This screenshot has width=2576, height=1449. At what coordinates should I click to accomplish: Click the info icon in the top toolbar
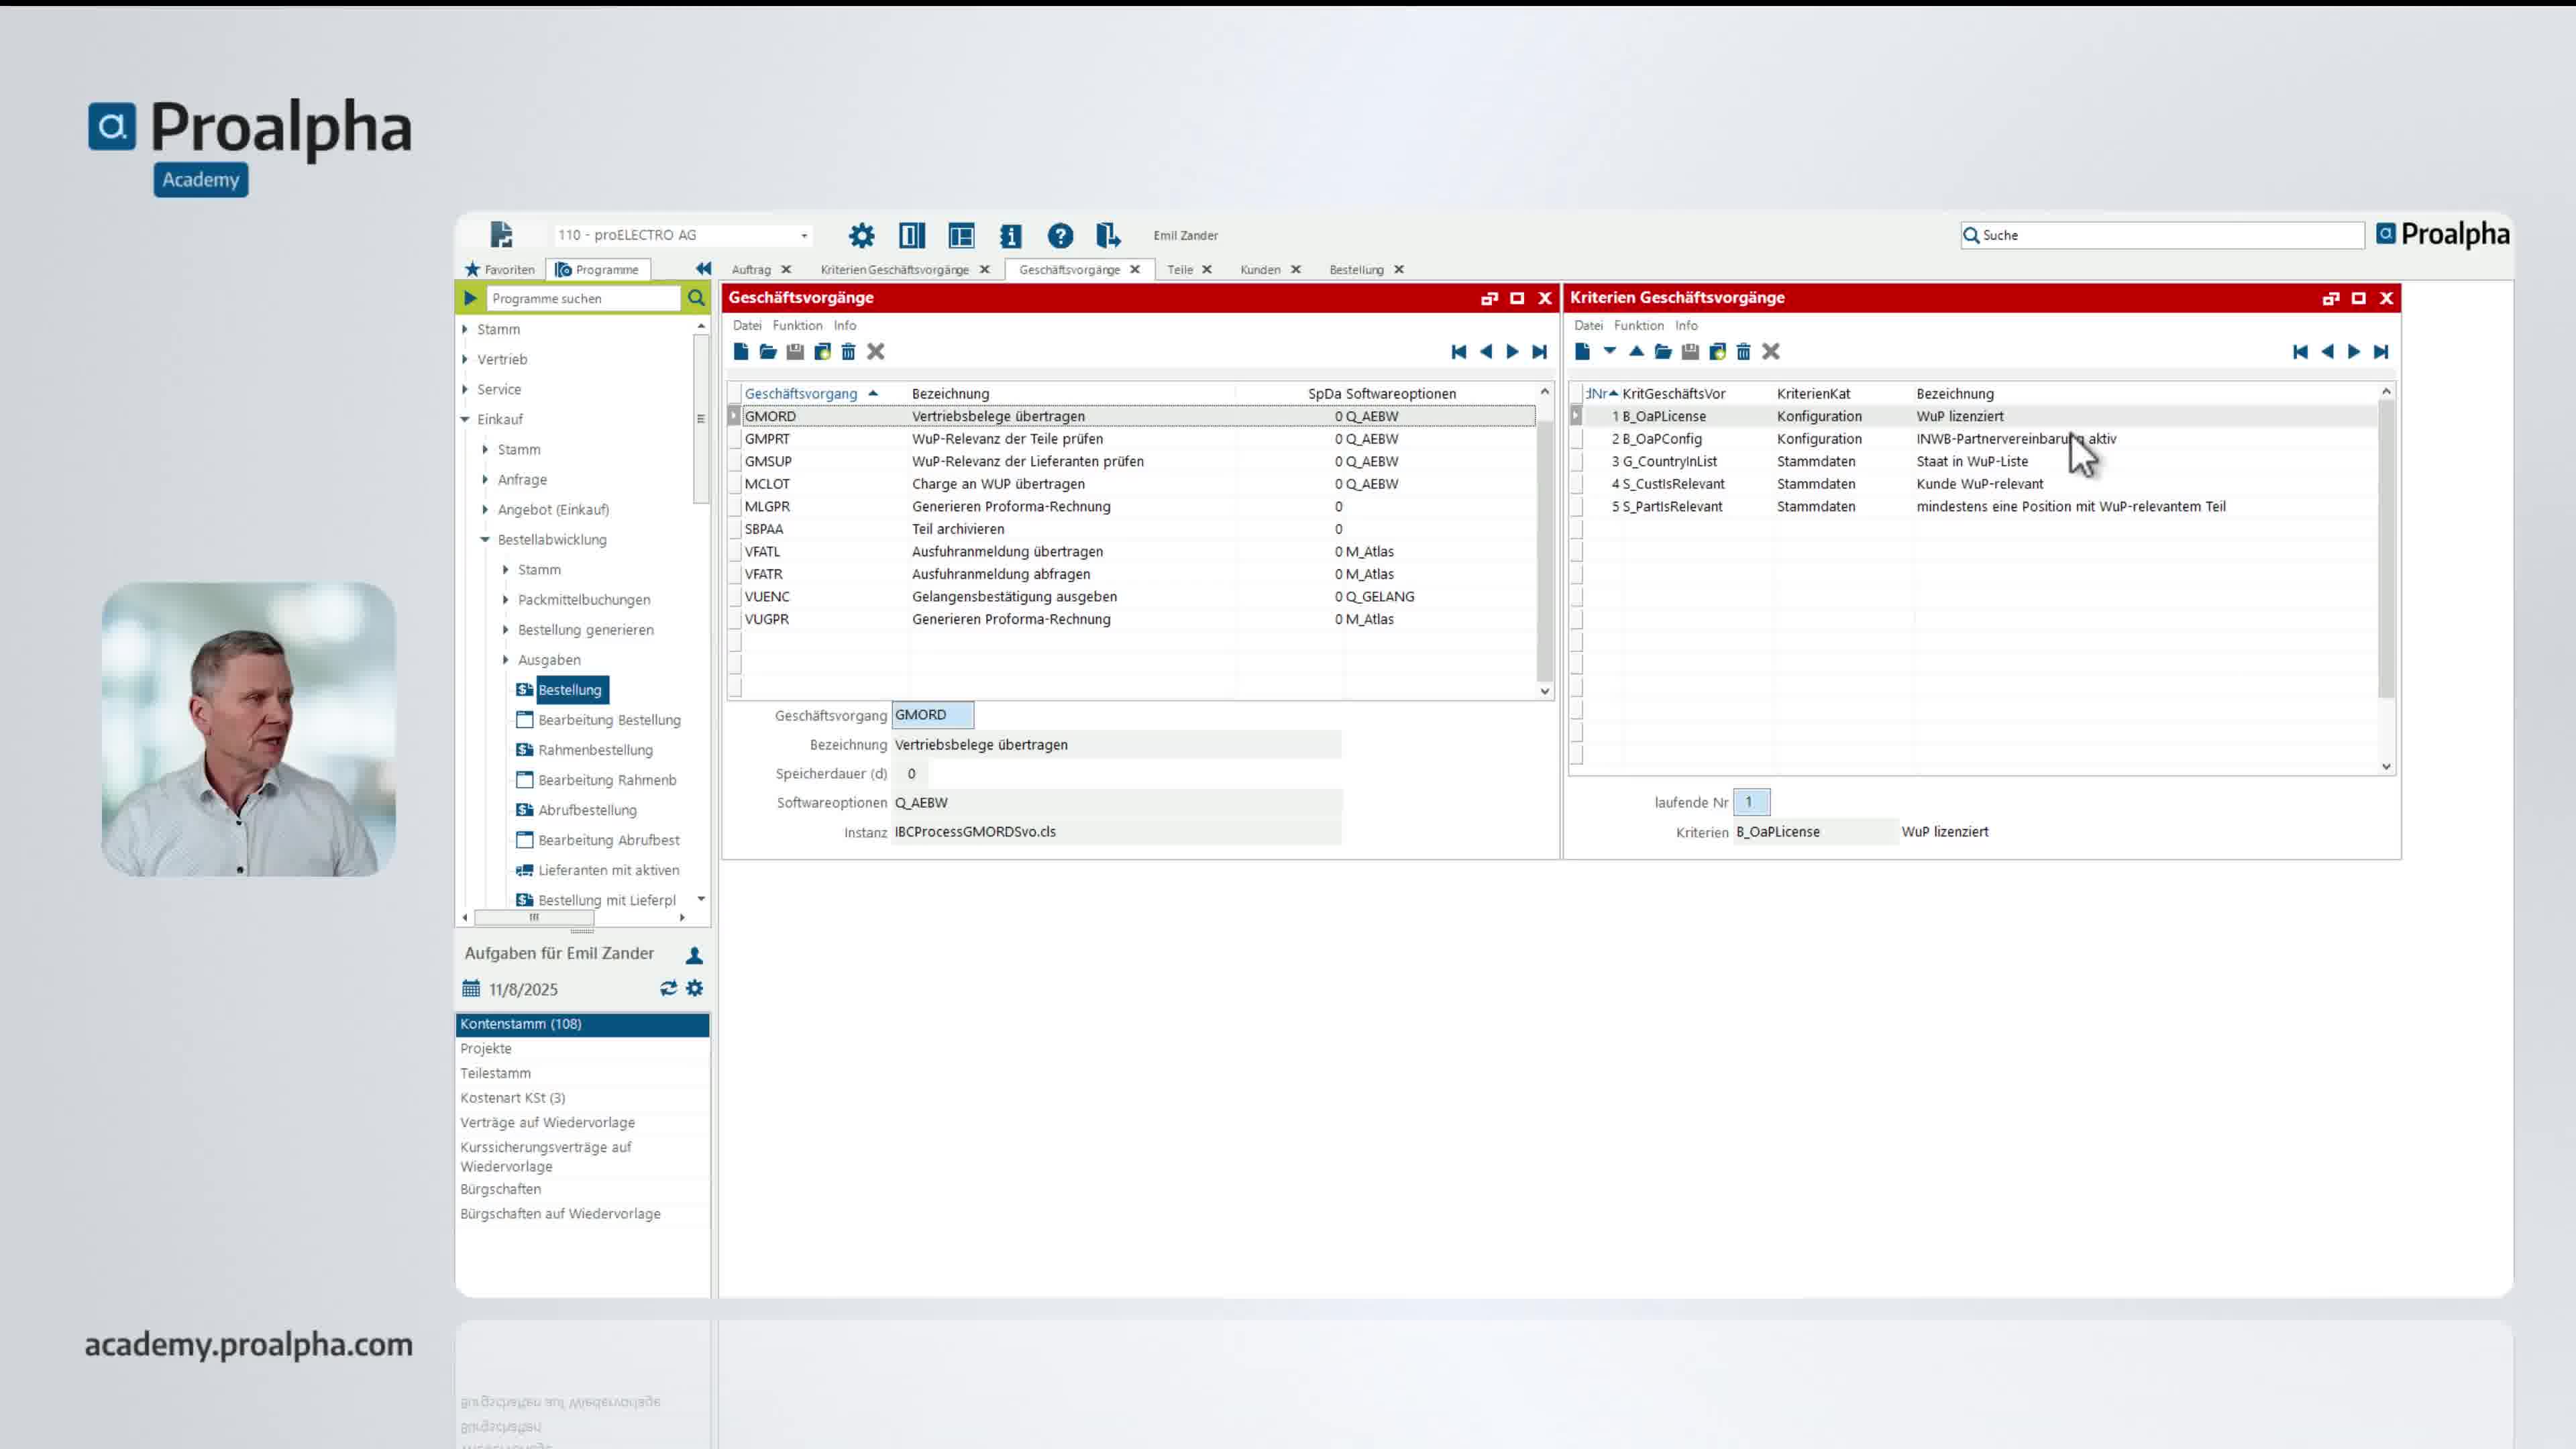1011,236
